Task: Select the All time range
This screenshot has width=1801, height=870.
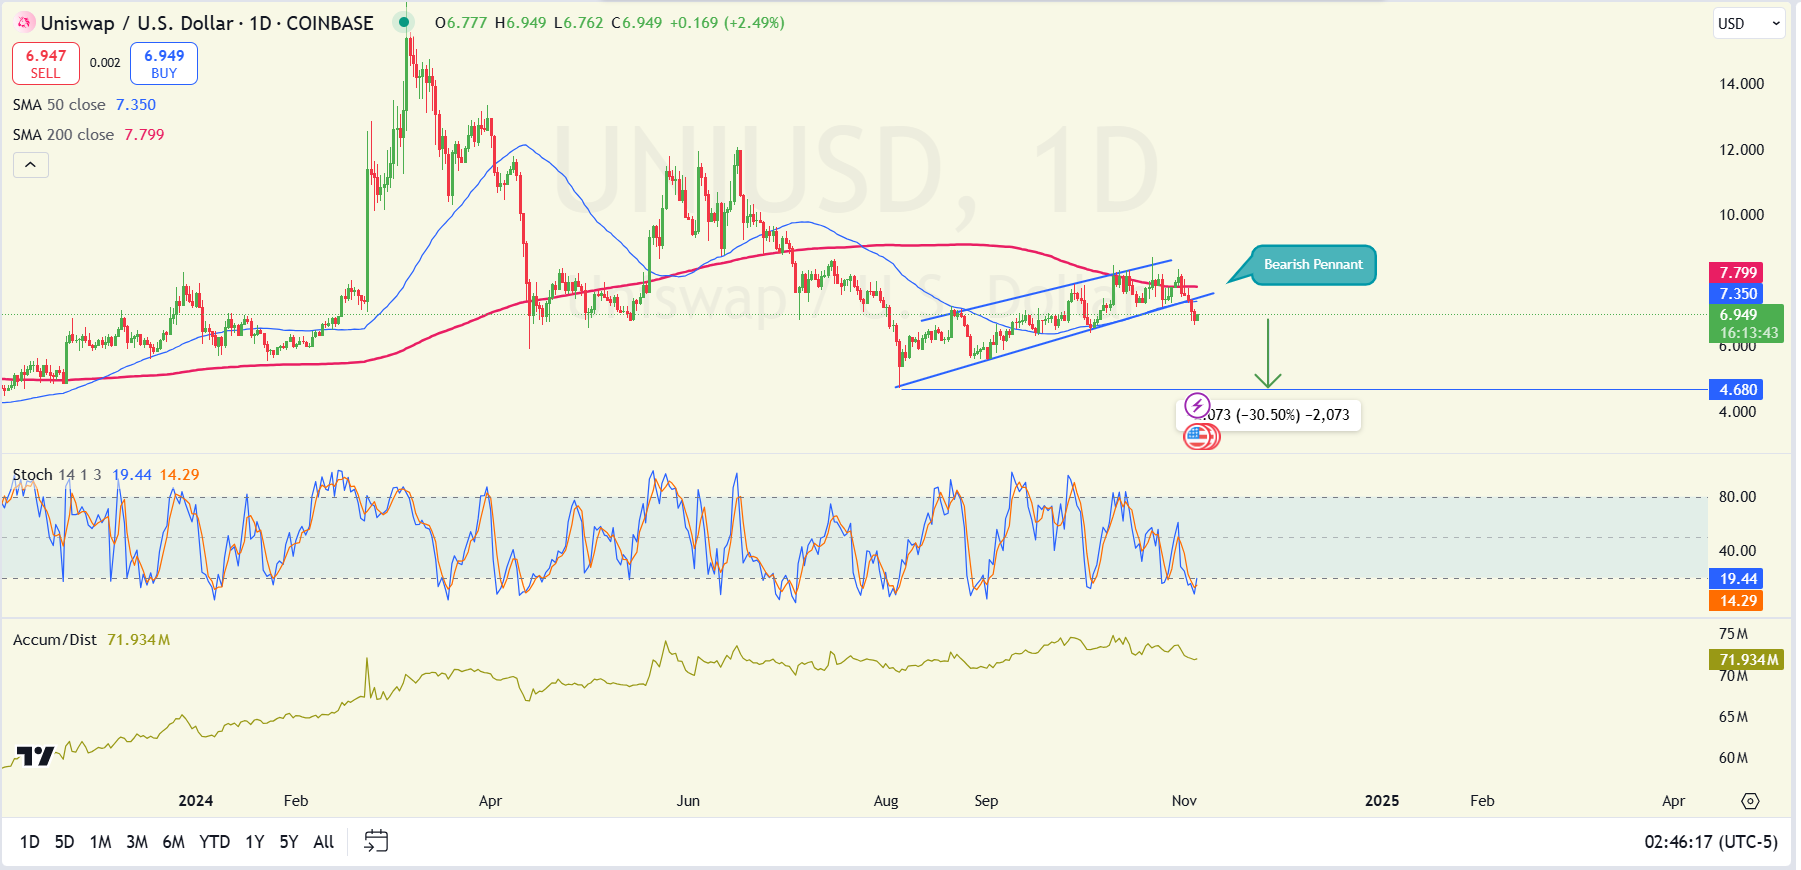Action: [x=324, y=842]
